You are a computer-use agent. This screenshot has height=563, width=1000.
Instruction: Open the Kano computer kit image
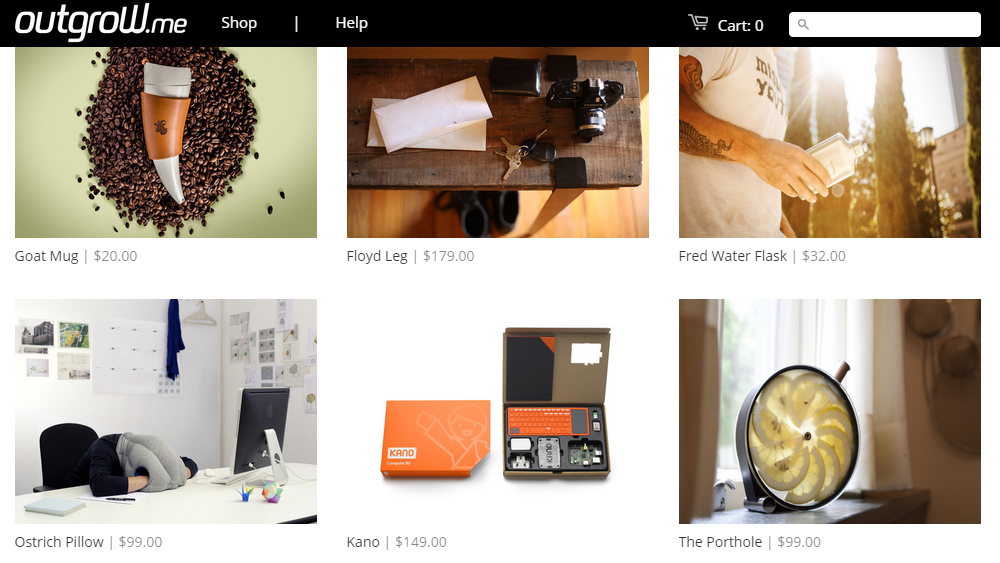tap(497, 411)
